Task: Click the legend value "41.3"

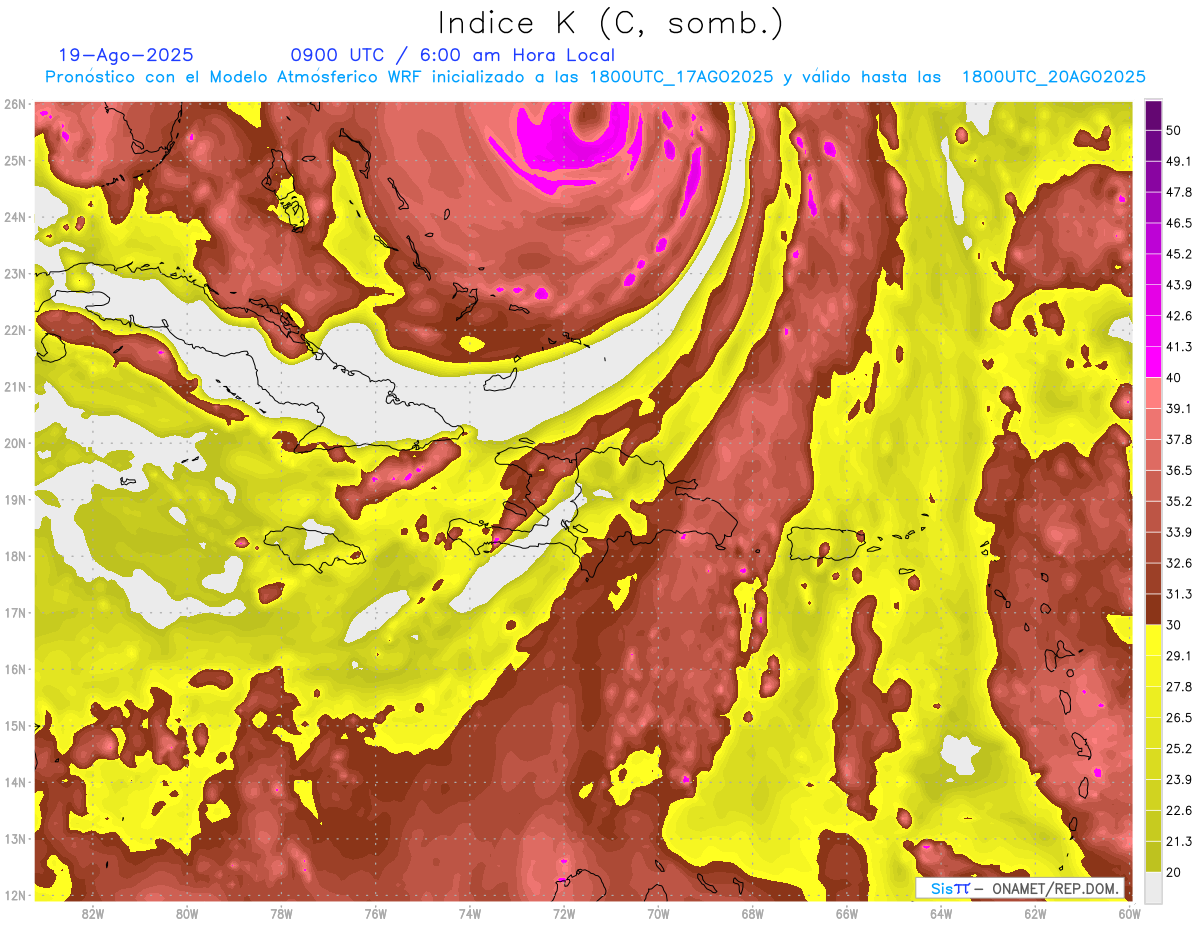Action: click(1179, 347)
